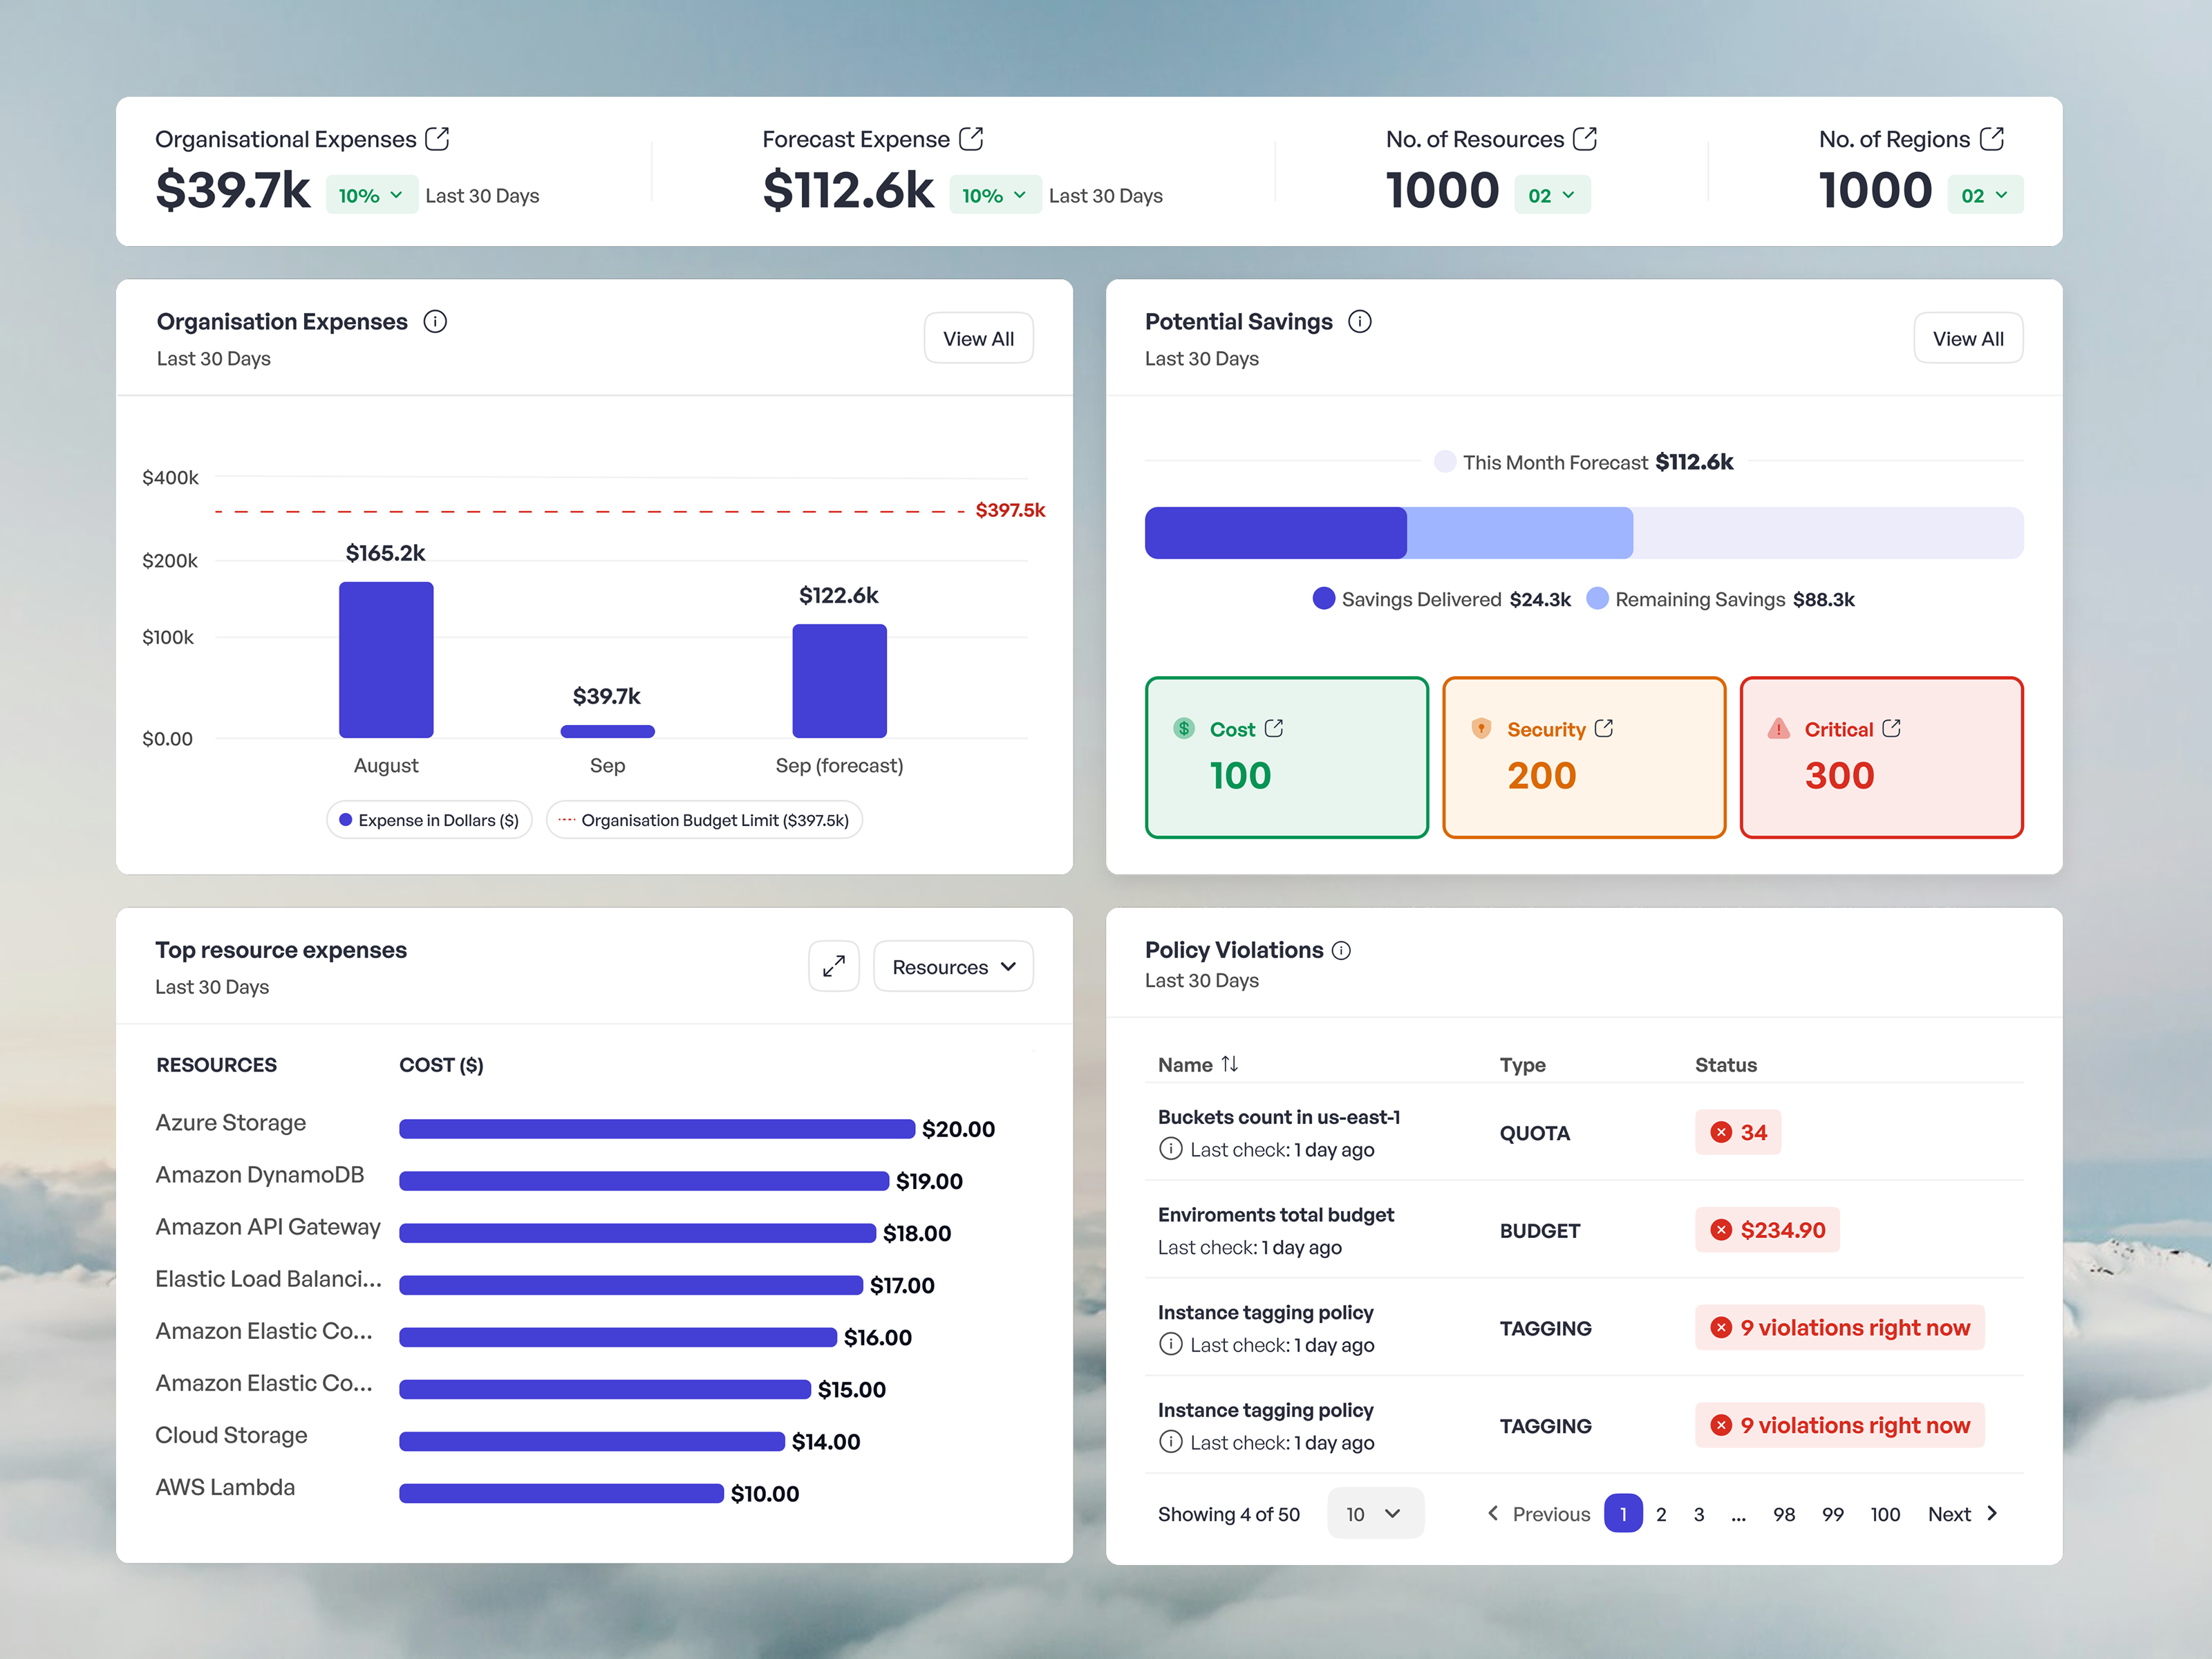Go to page 99
The height and width of the screenshot is (1659, 2212).
click(x=1833, y=1514)
